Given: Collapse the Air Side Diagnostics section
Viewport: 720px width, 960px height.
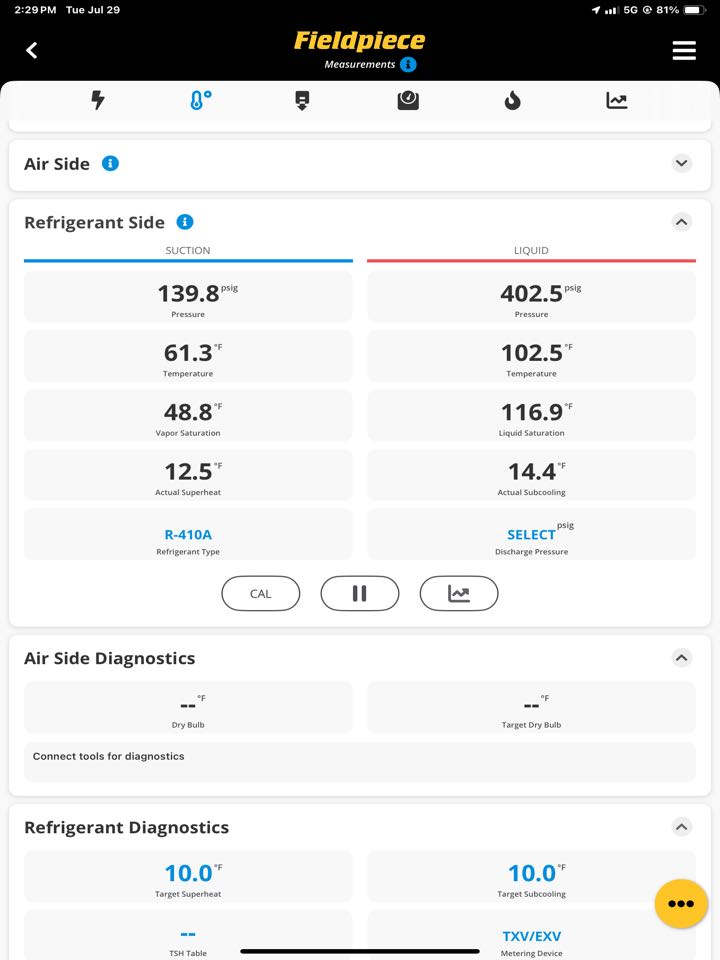Looking at the screenshot, I should pyautogui.click(x=682, y=658).
